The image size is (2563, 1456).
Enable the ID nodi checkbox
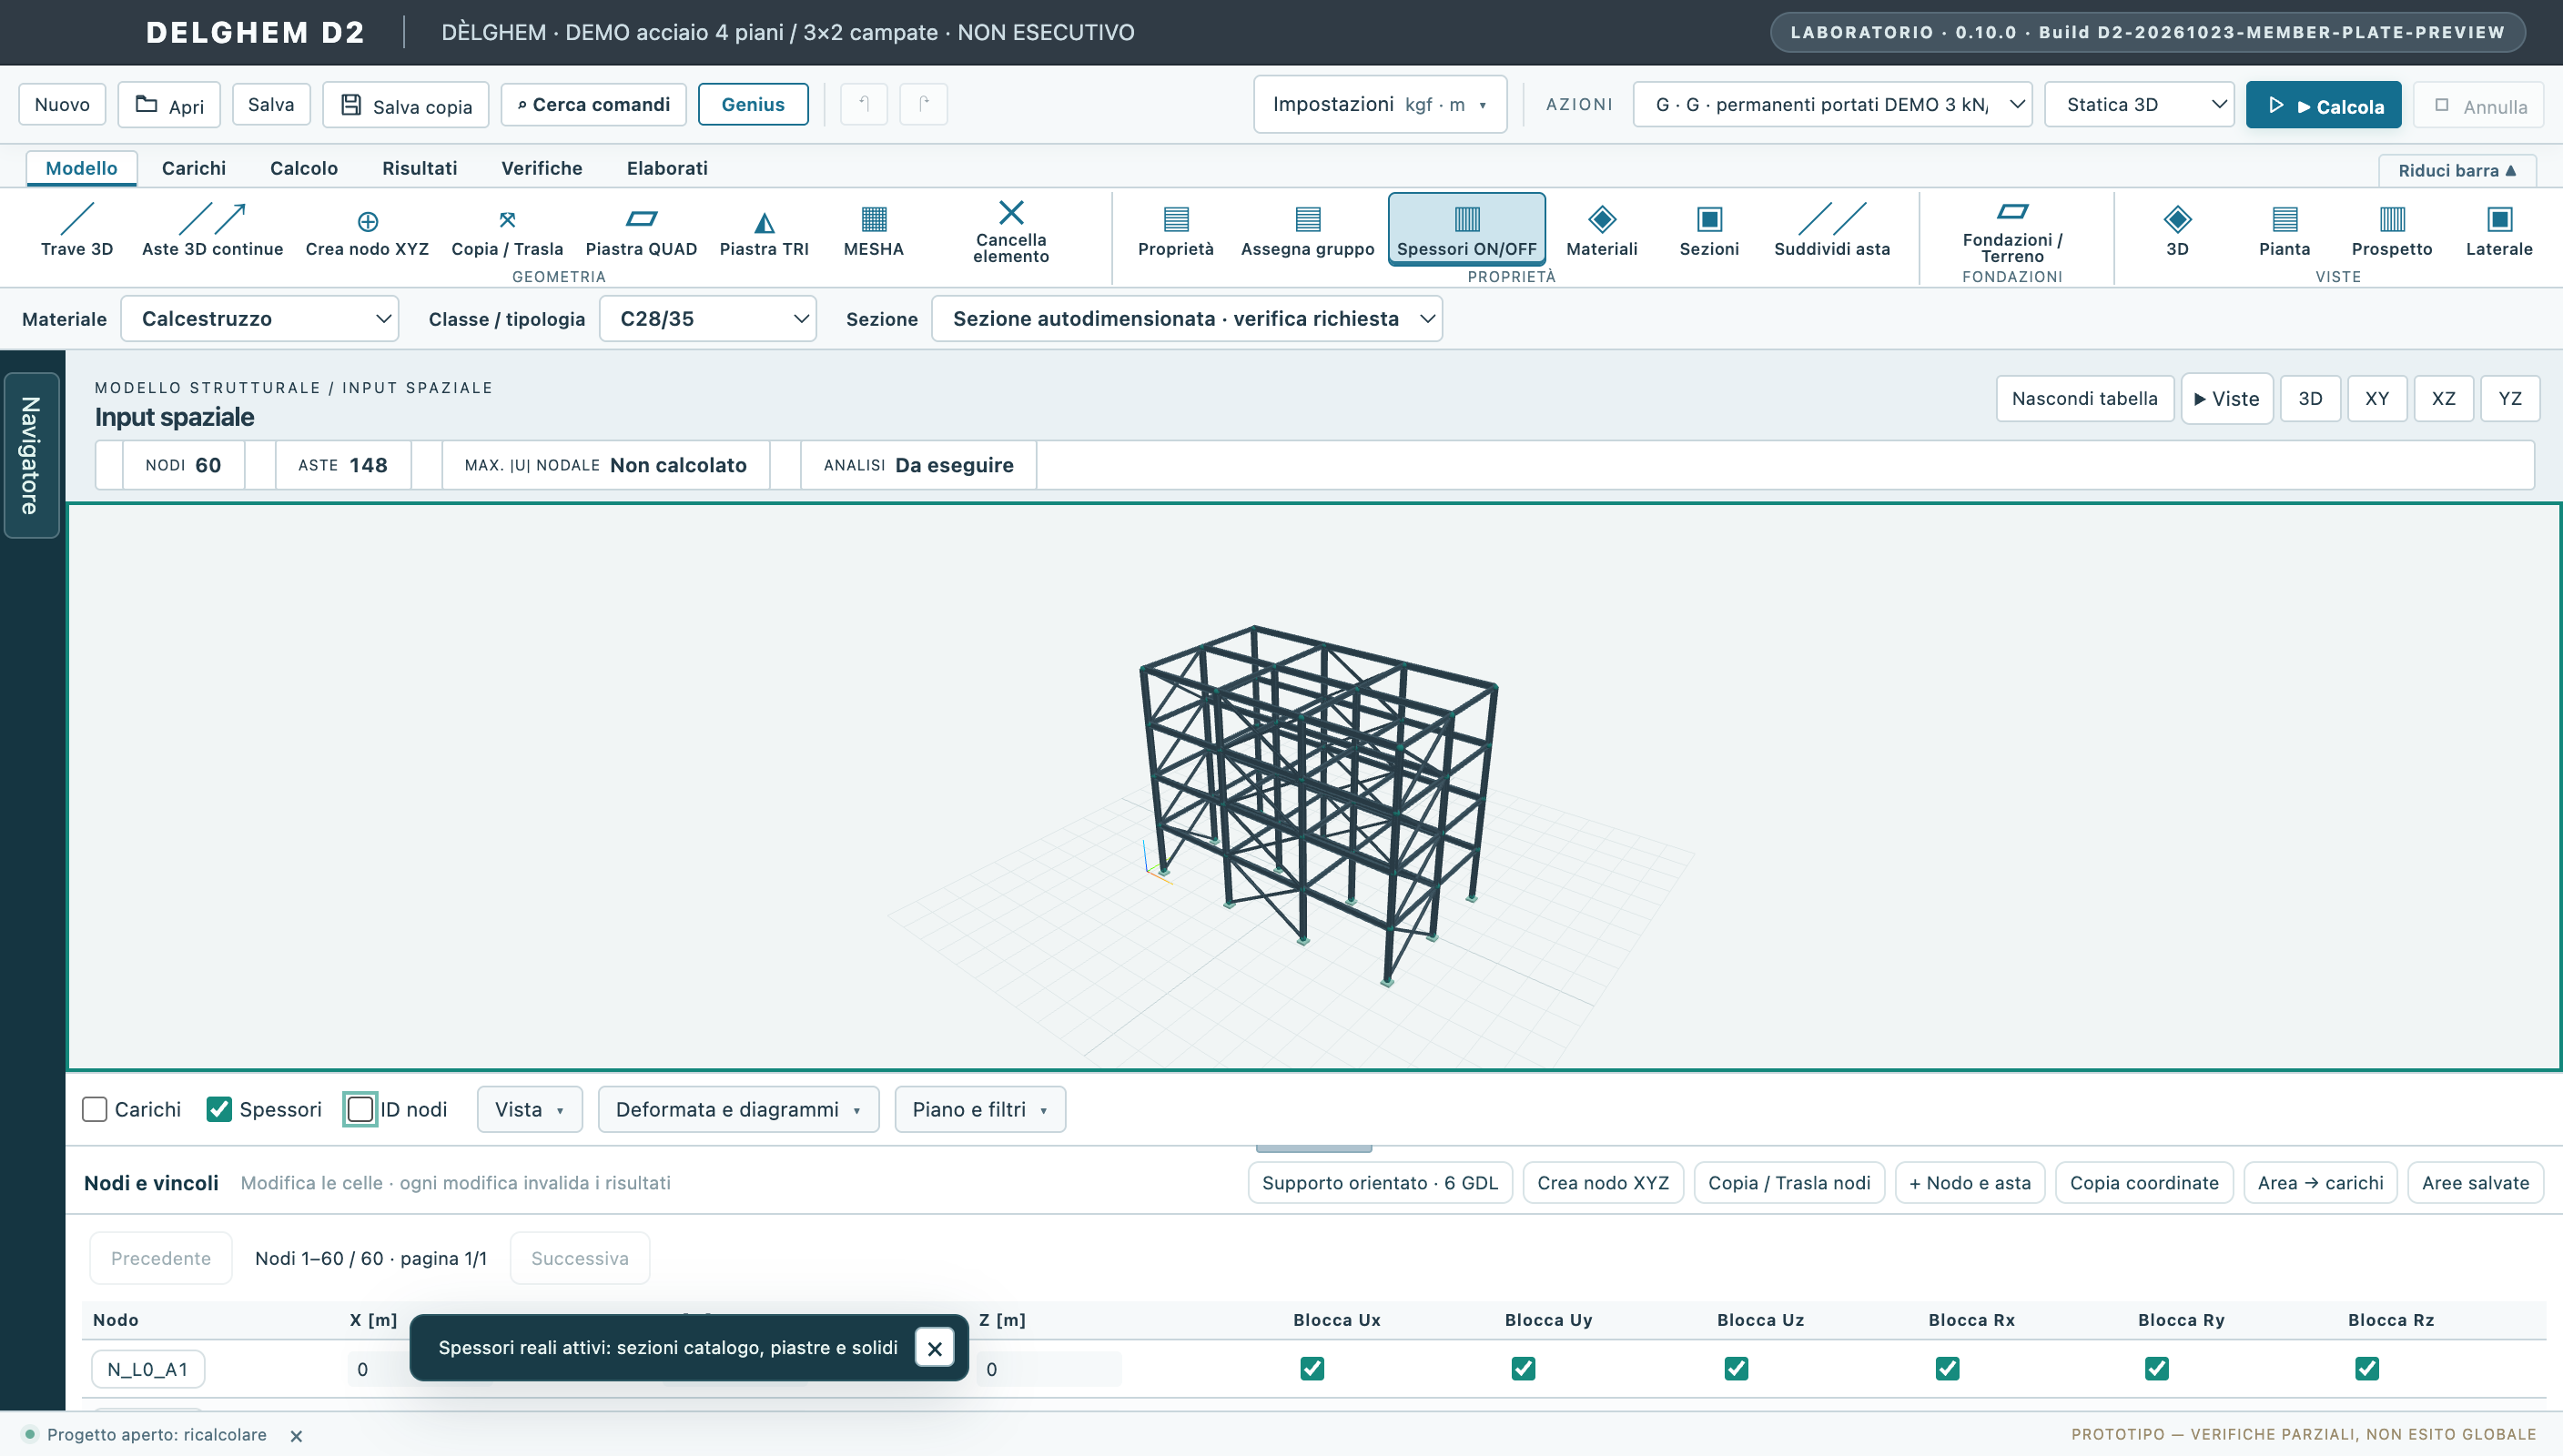tap(360, 1109)
